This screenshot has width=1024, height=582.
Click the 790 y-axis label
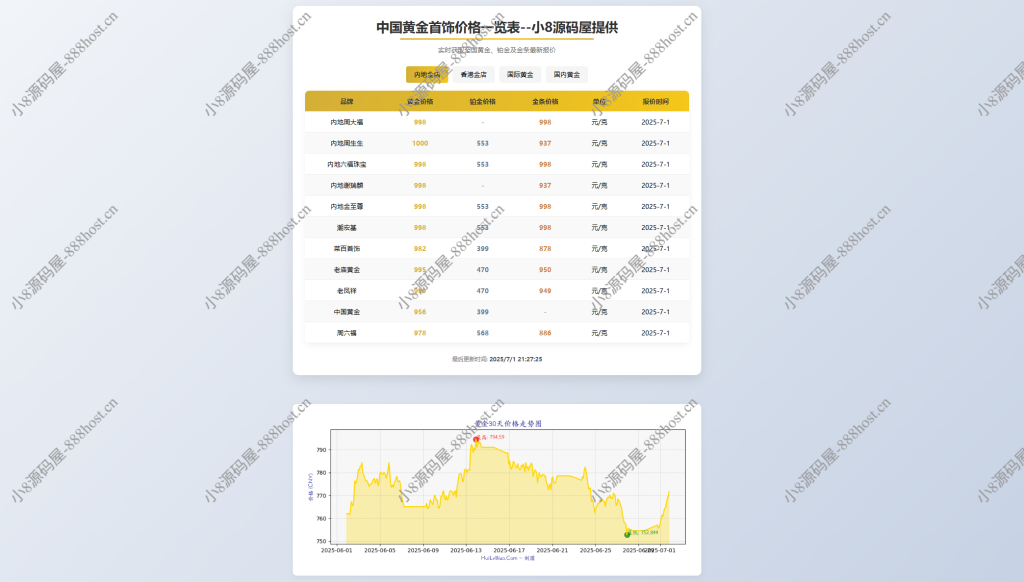tap(321, 450)
